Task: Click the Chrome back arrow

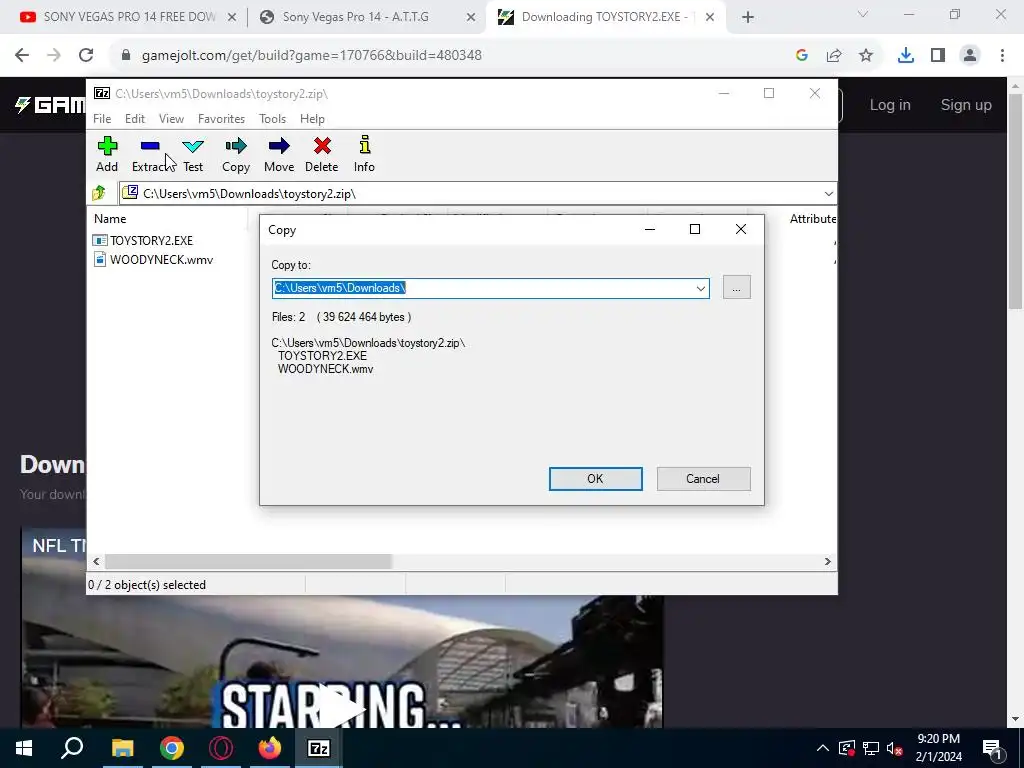Action: pyautogui.click(x=22, y=56)
